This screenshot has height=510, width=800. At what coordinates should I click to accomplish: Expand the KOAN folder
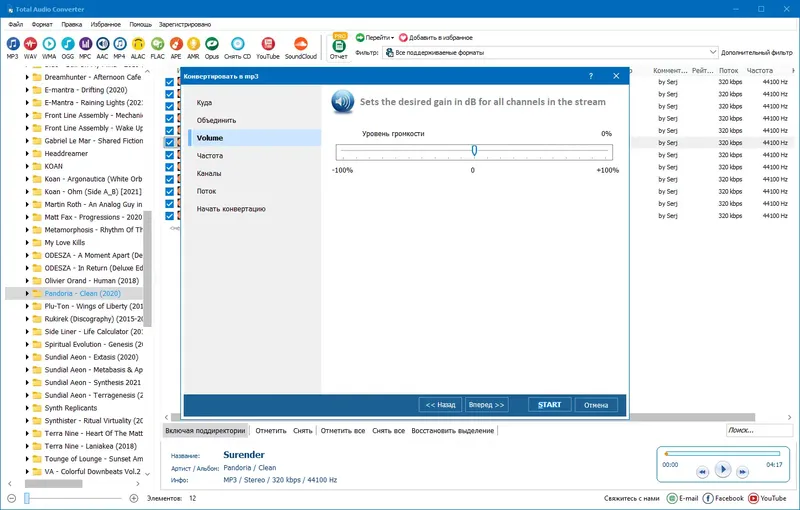coord(27,166)
